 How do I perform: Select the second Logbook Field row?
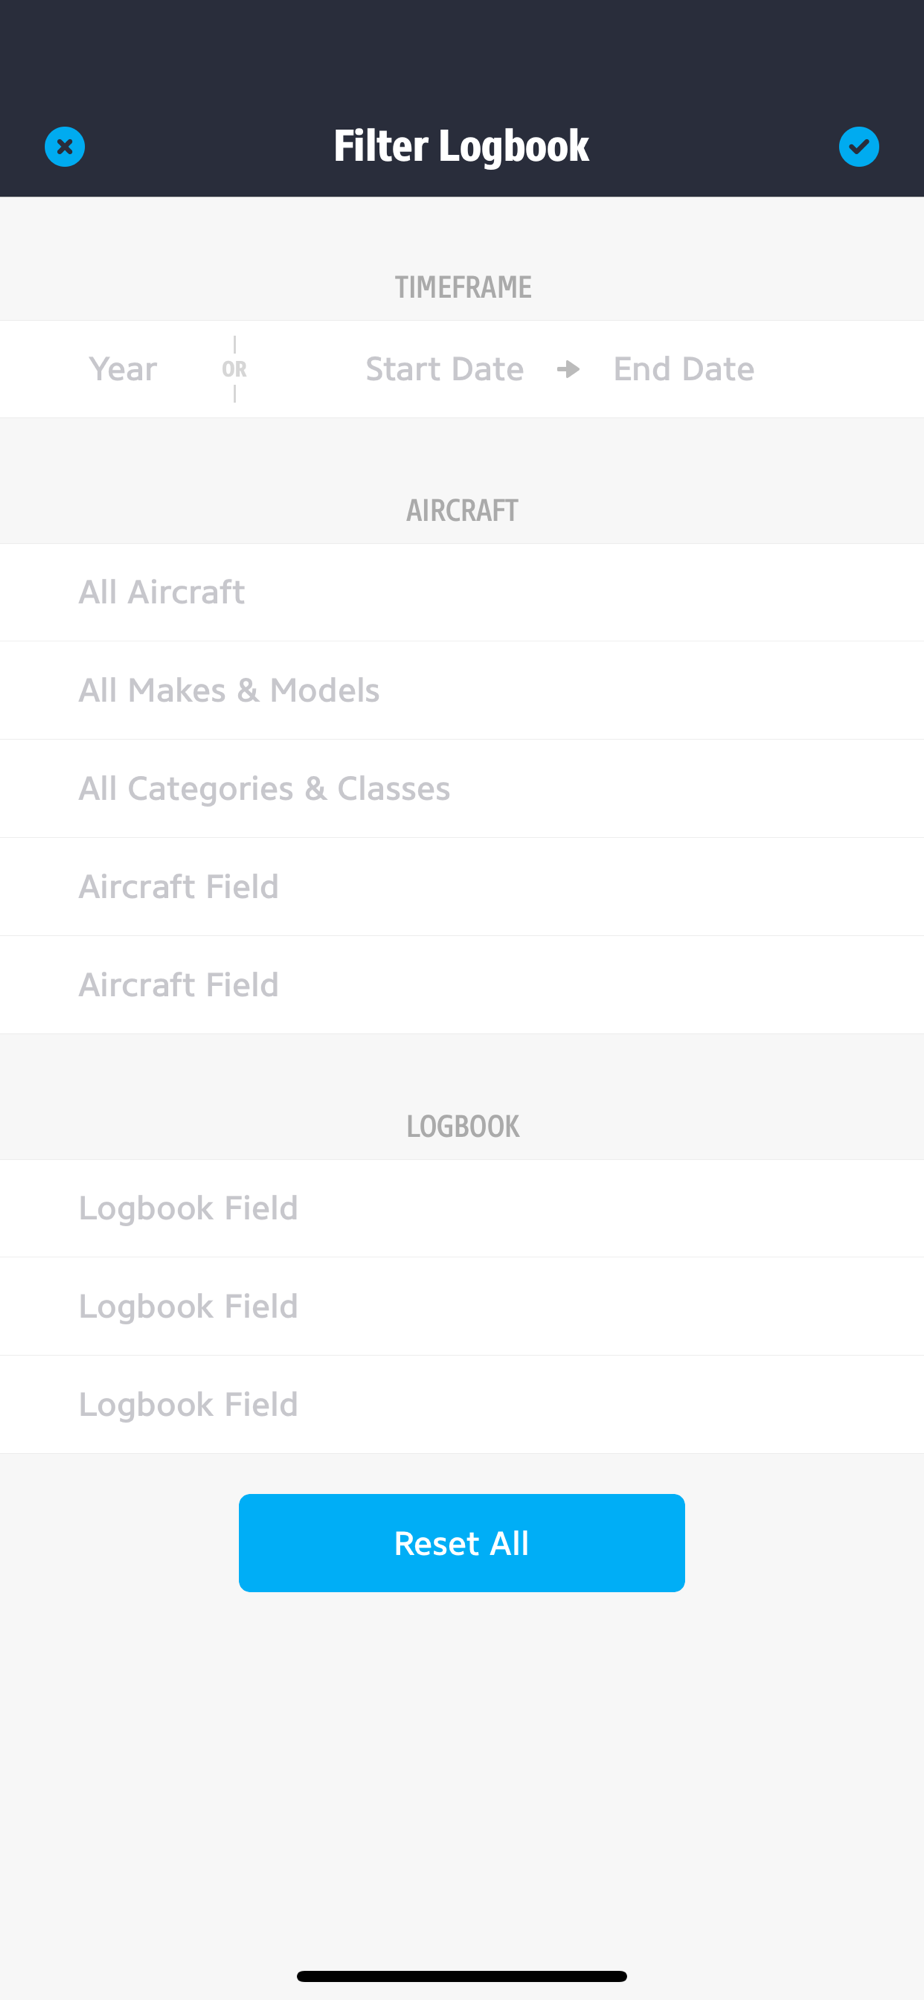pyautogui.click(x=188, y=1306)
